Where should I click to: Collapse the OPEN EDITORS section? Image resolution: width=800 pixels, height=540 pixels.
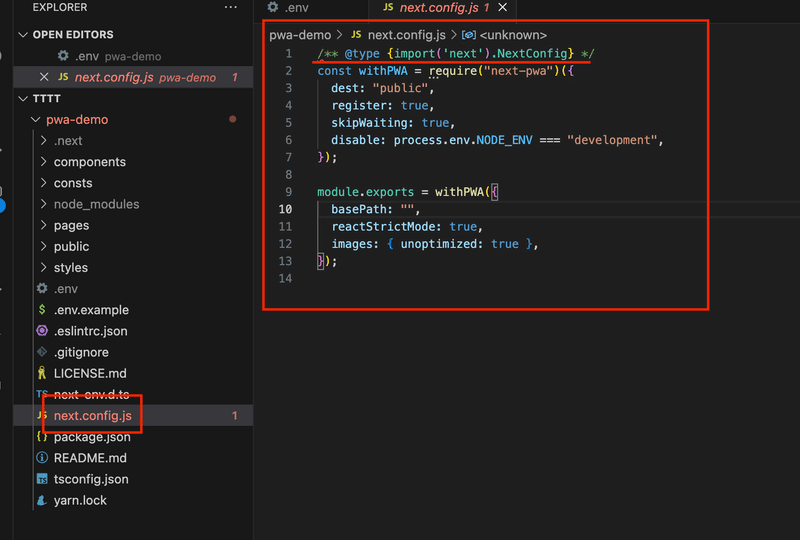click(x=22, y=35)
